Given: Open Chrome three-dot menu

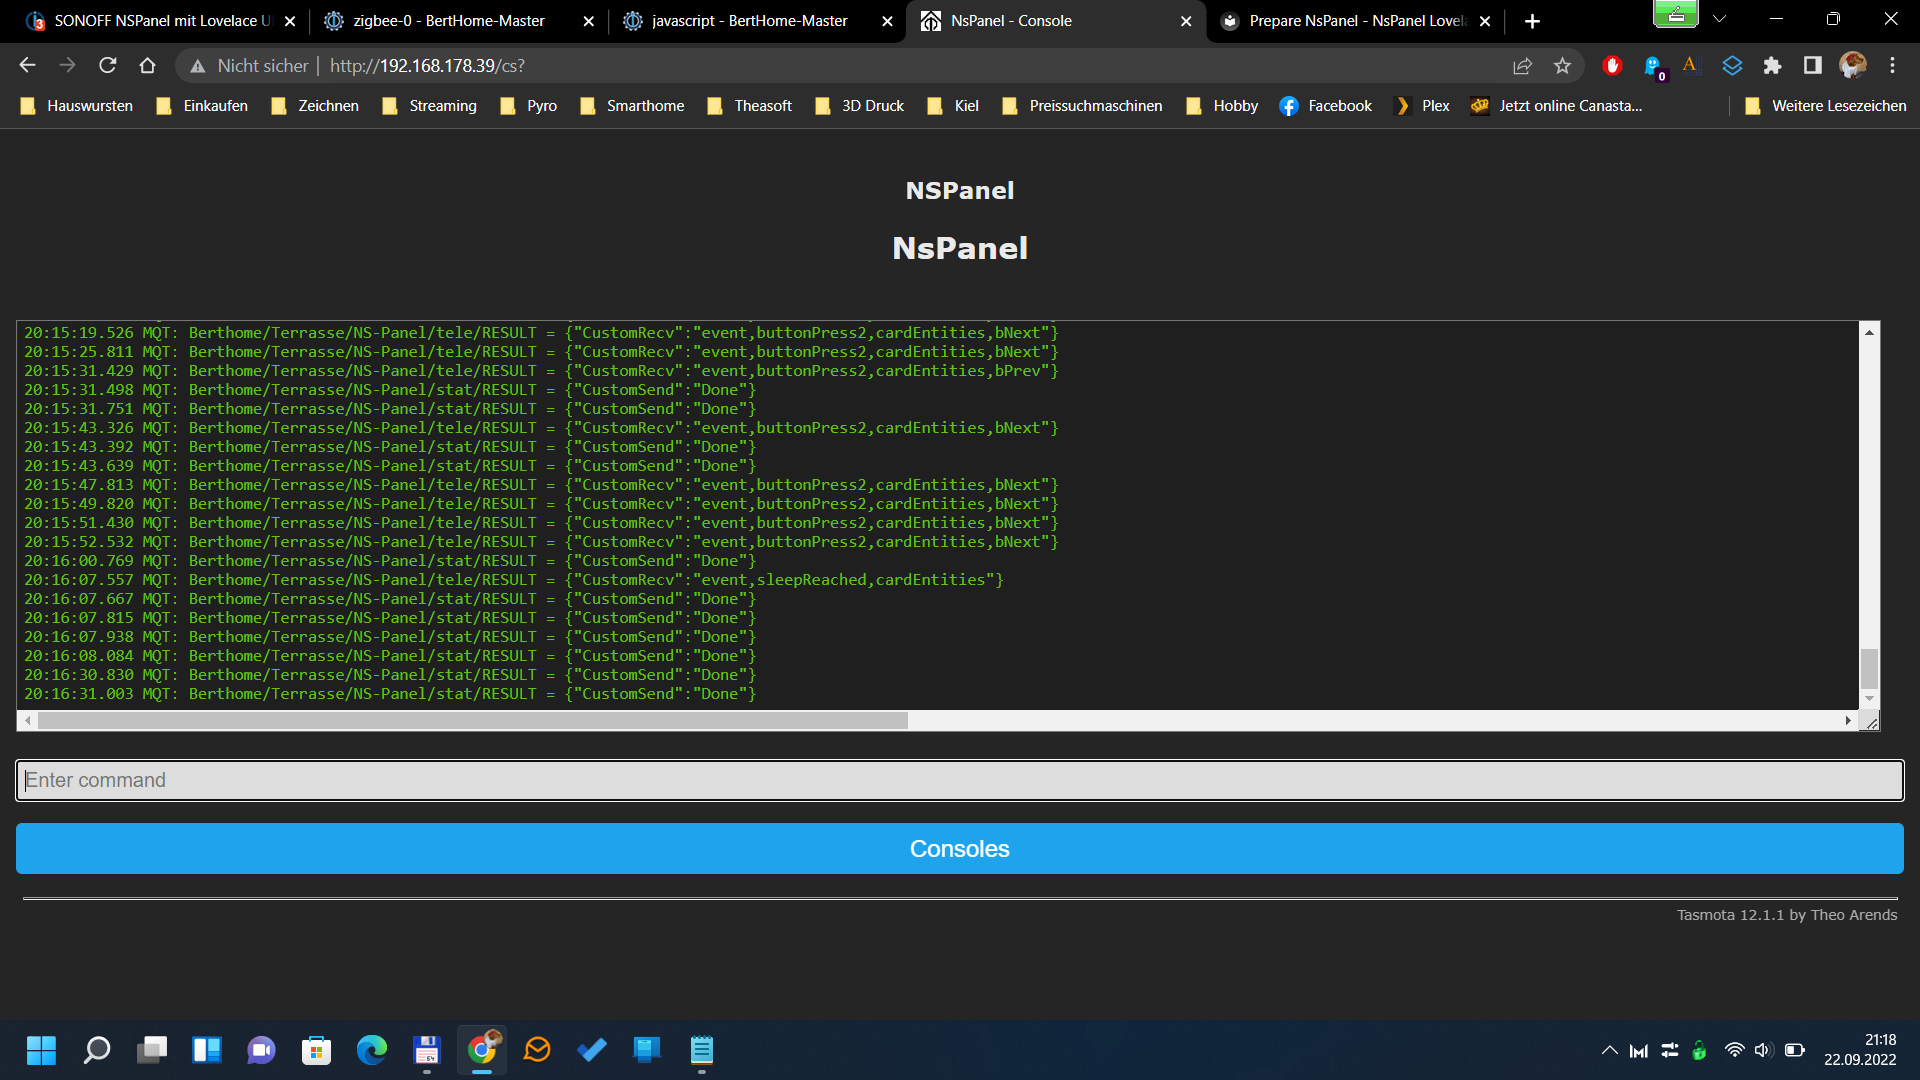Looking at the screenshot, I should (1892, 66).
